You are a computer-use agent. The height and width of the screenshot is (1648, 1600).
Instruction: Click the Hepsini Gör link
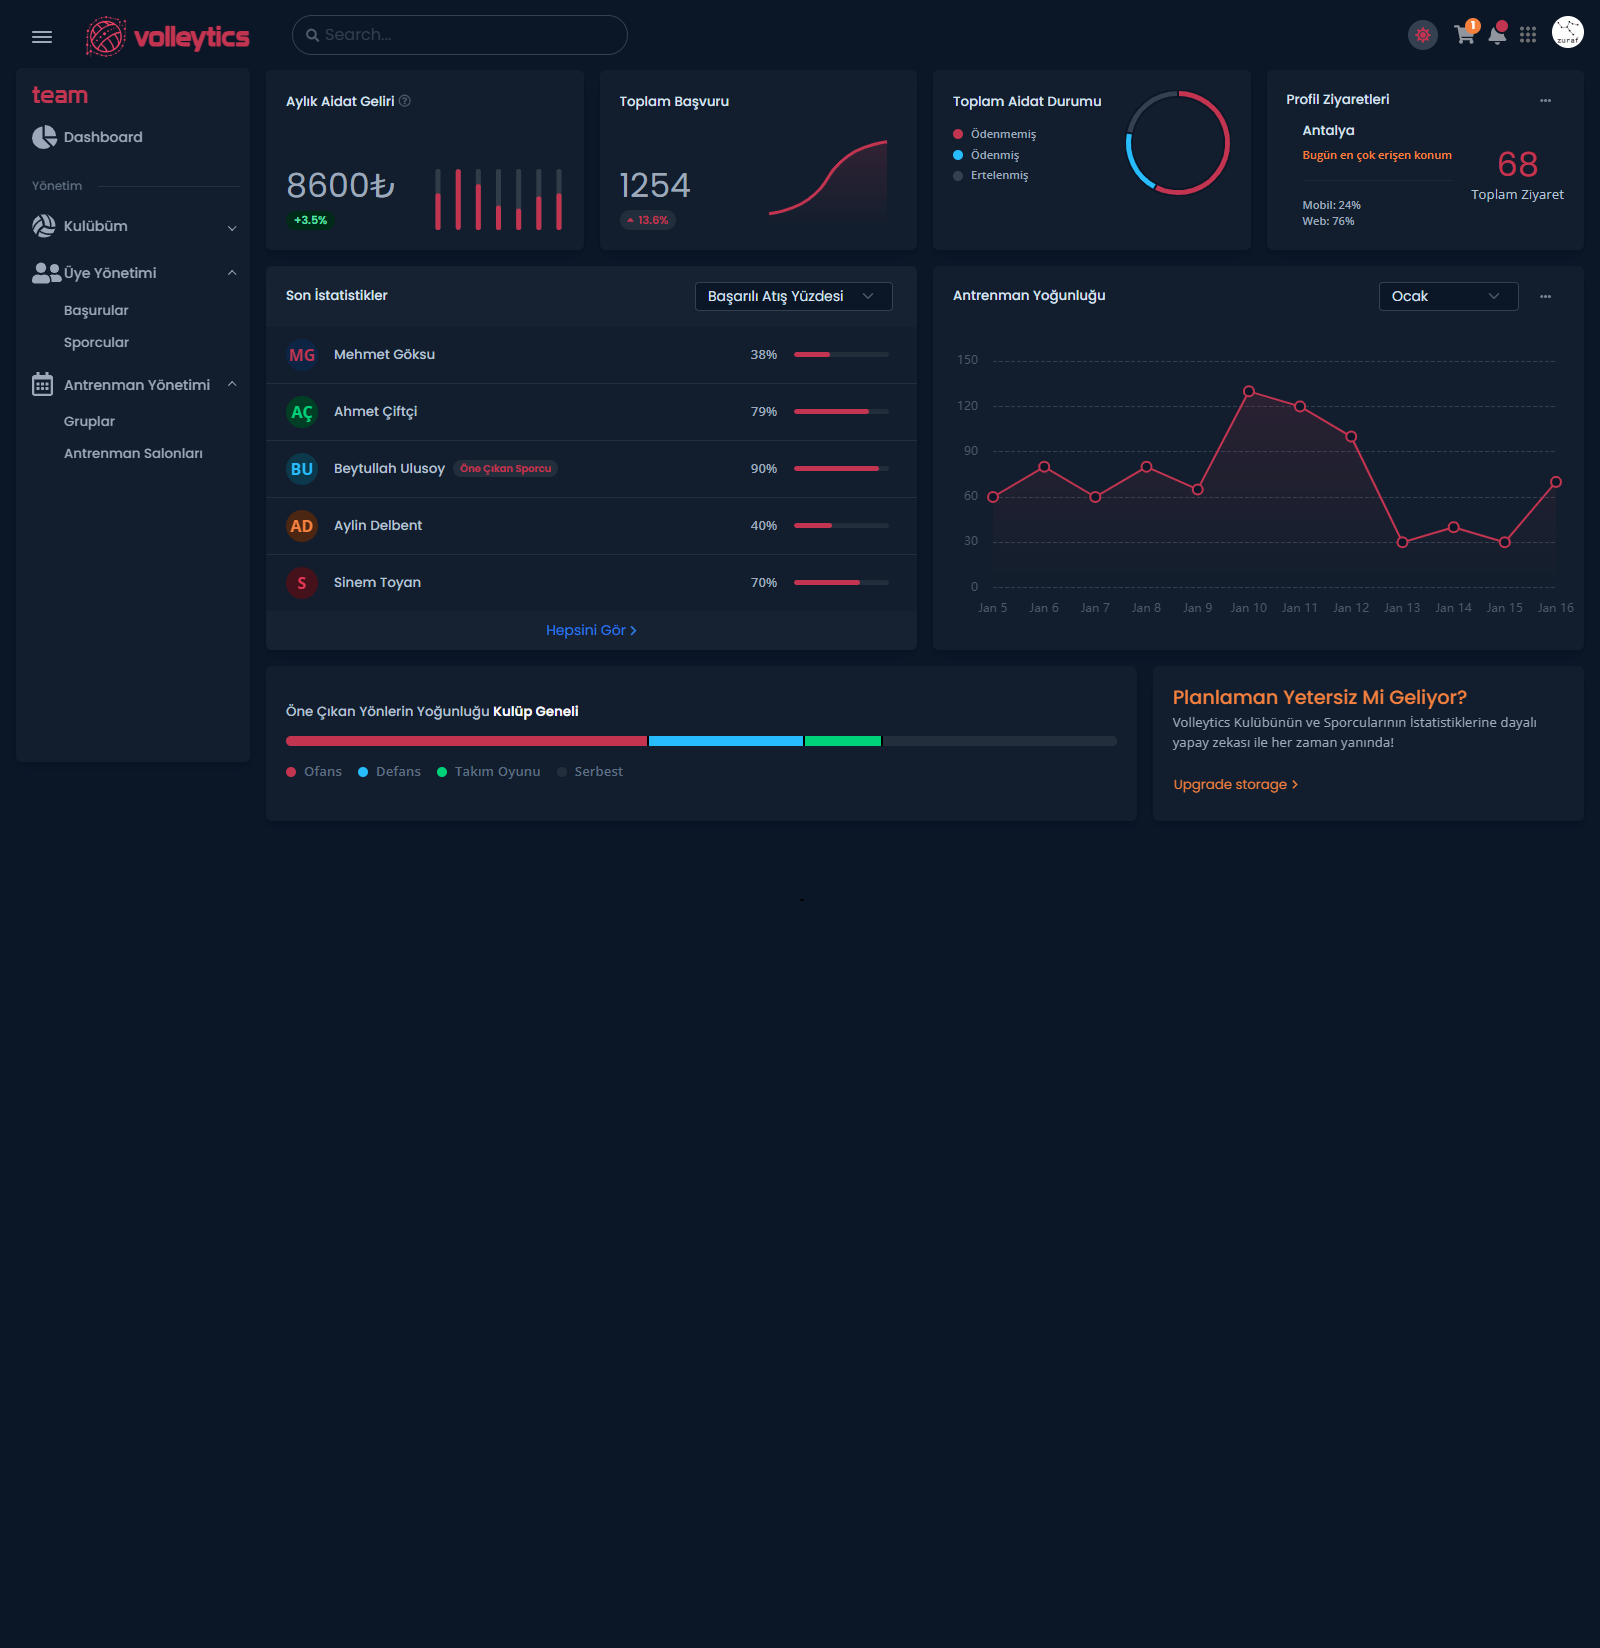[591, 630]
